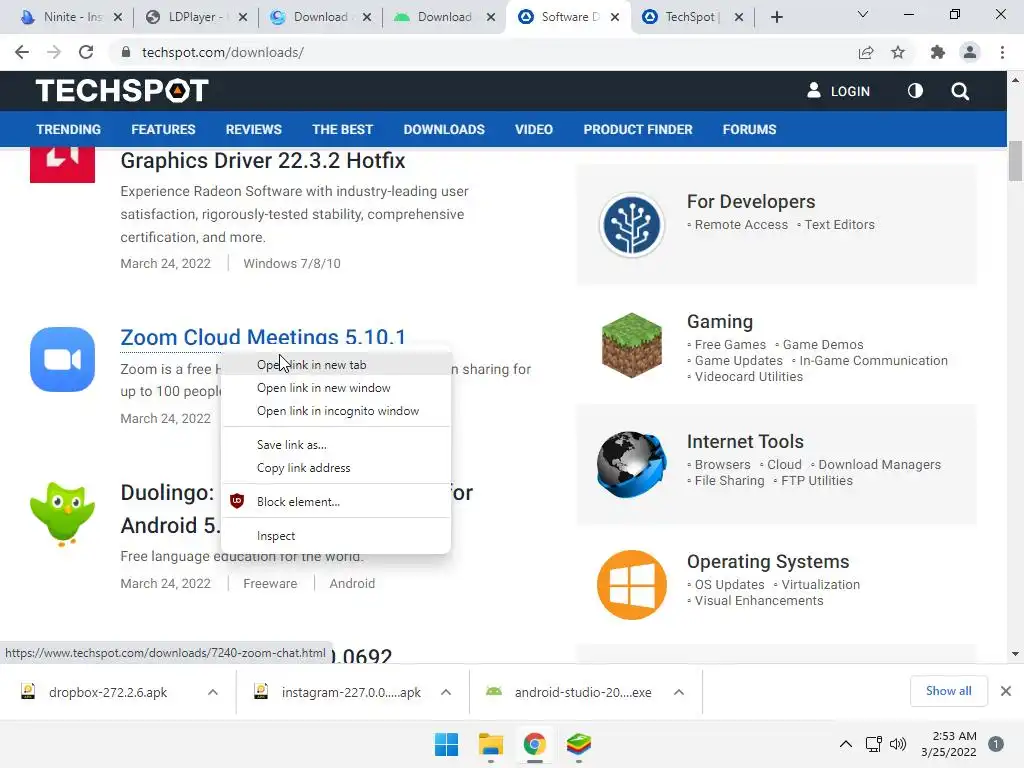Choose Open link in new window
This screenshot has height=768, width=1024.
click(336, 388)
